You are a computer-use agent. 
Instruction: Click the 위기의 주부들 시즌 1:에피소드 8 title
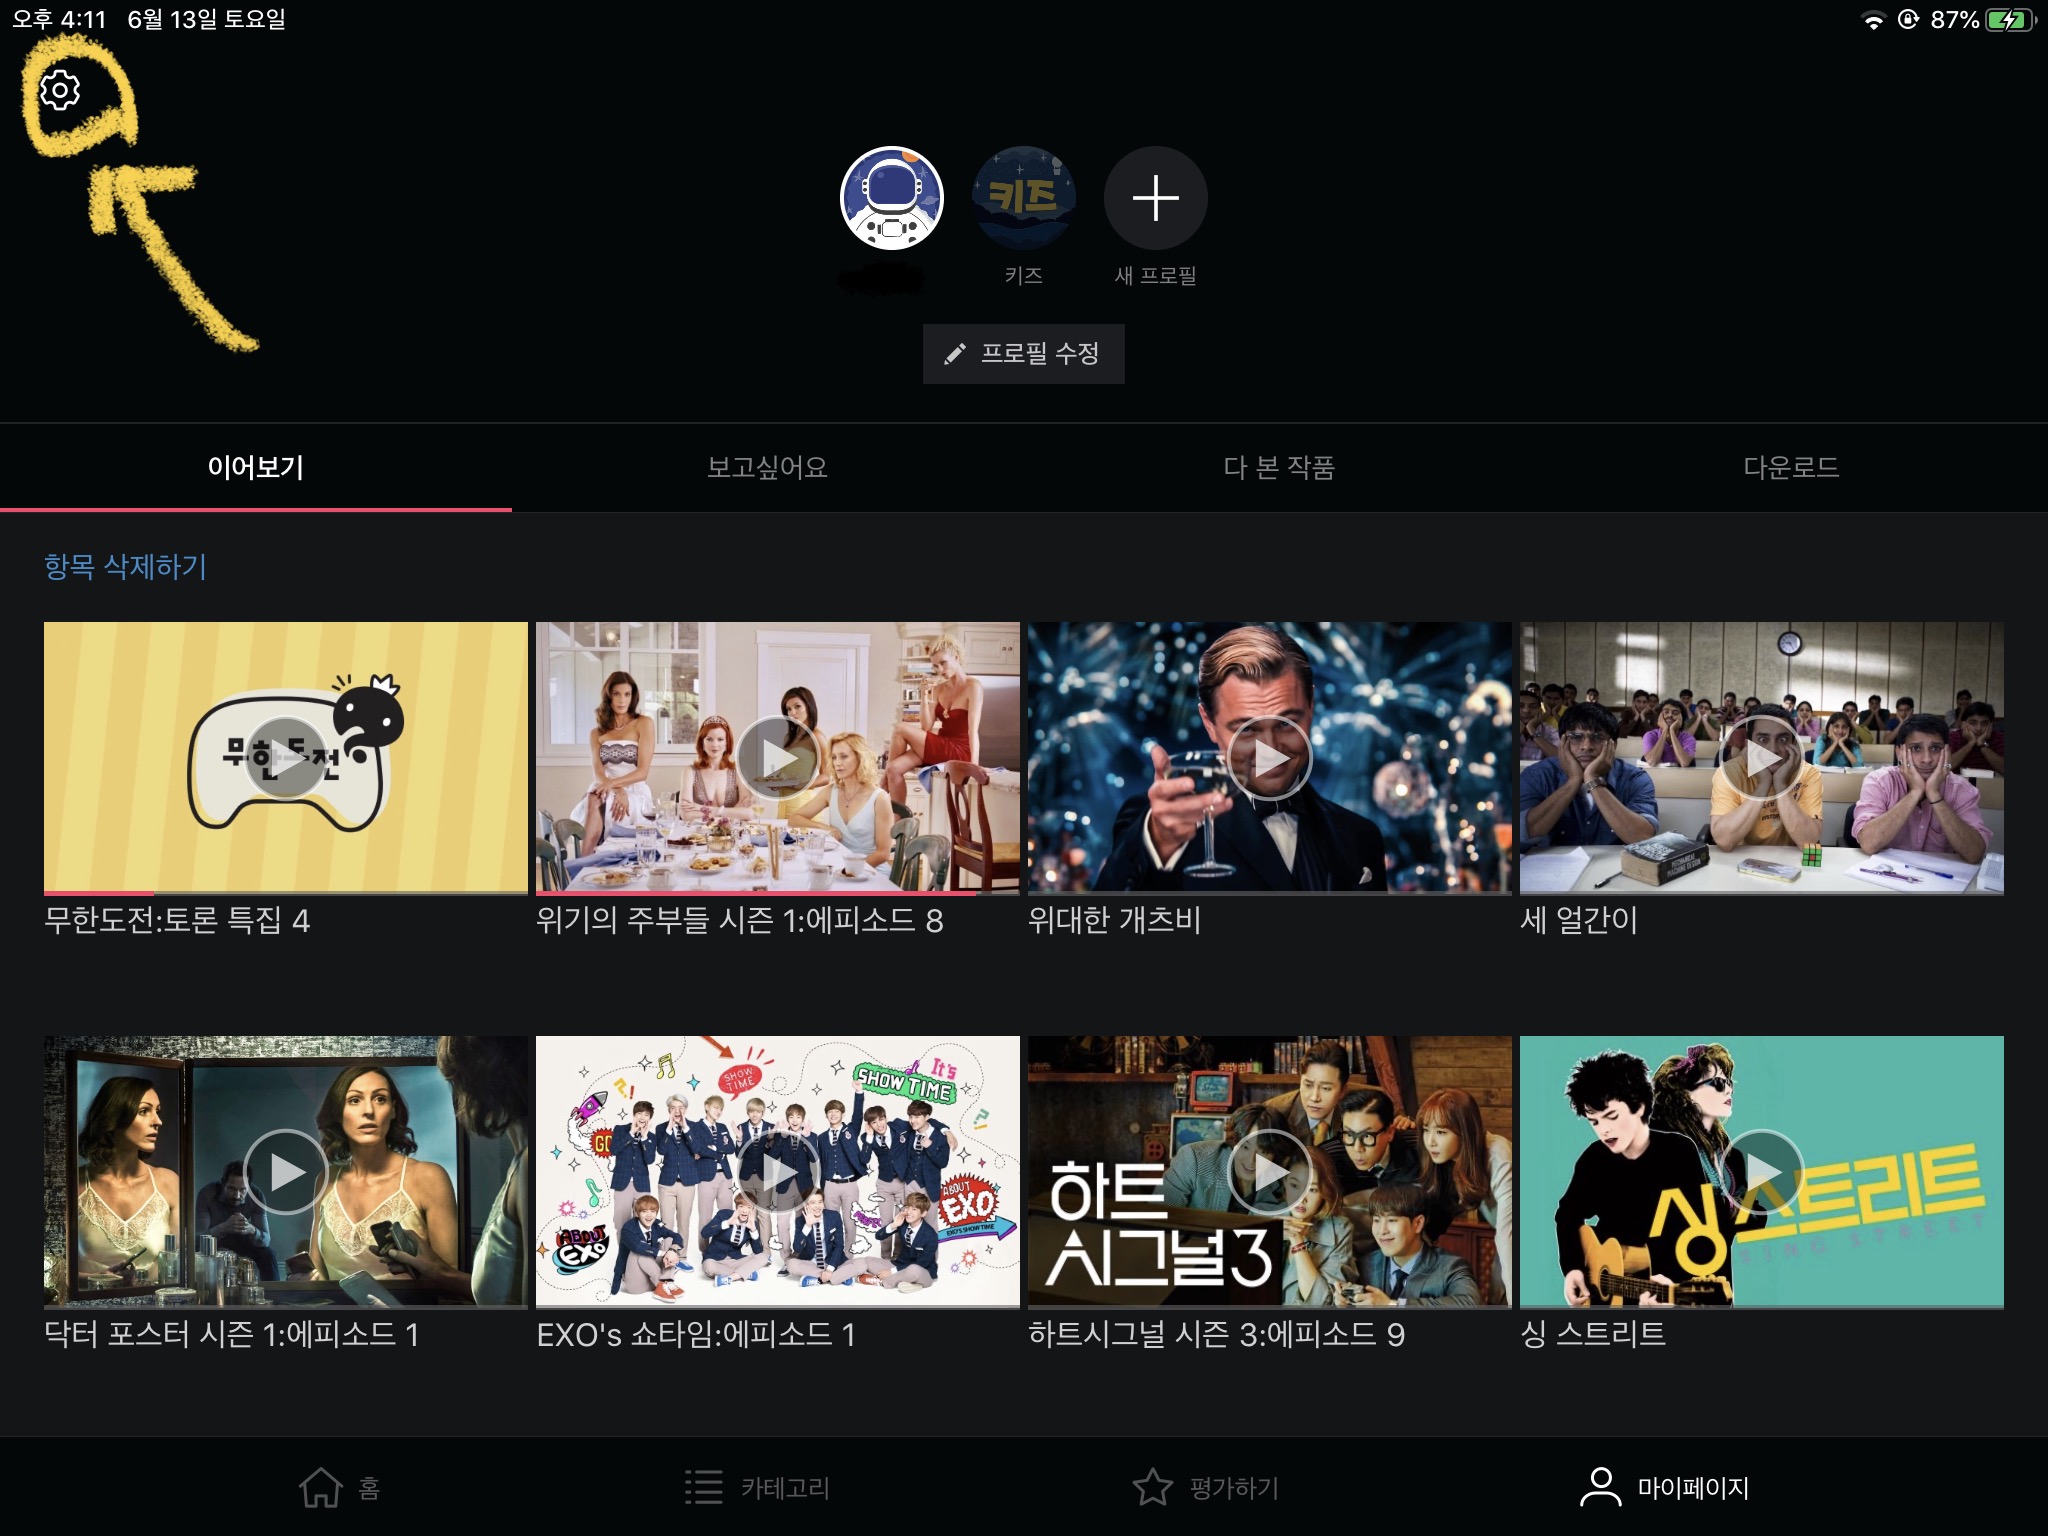click(740, 920)
